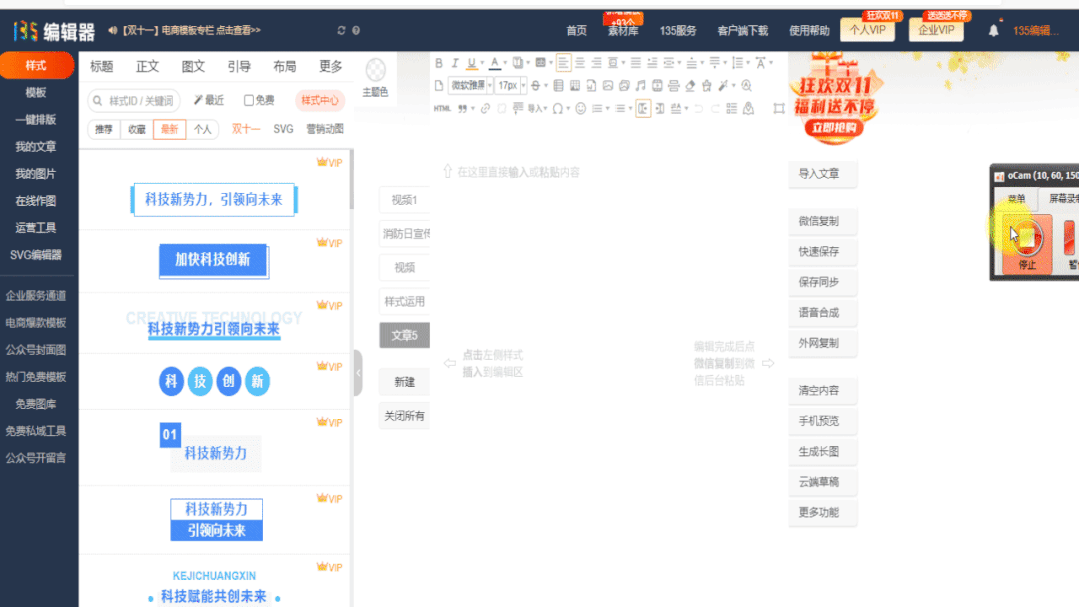Screen dimensions: 1079x607
Task: Insert a hyperlink with the chain icon
Action: 485,109
